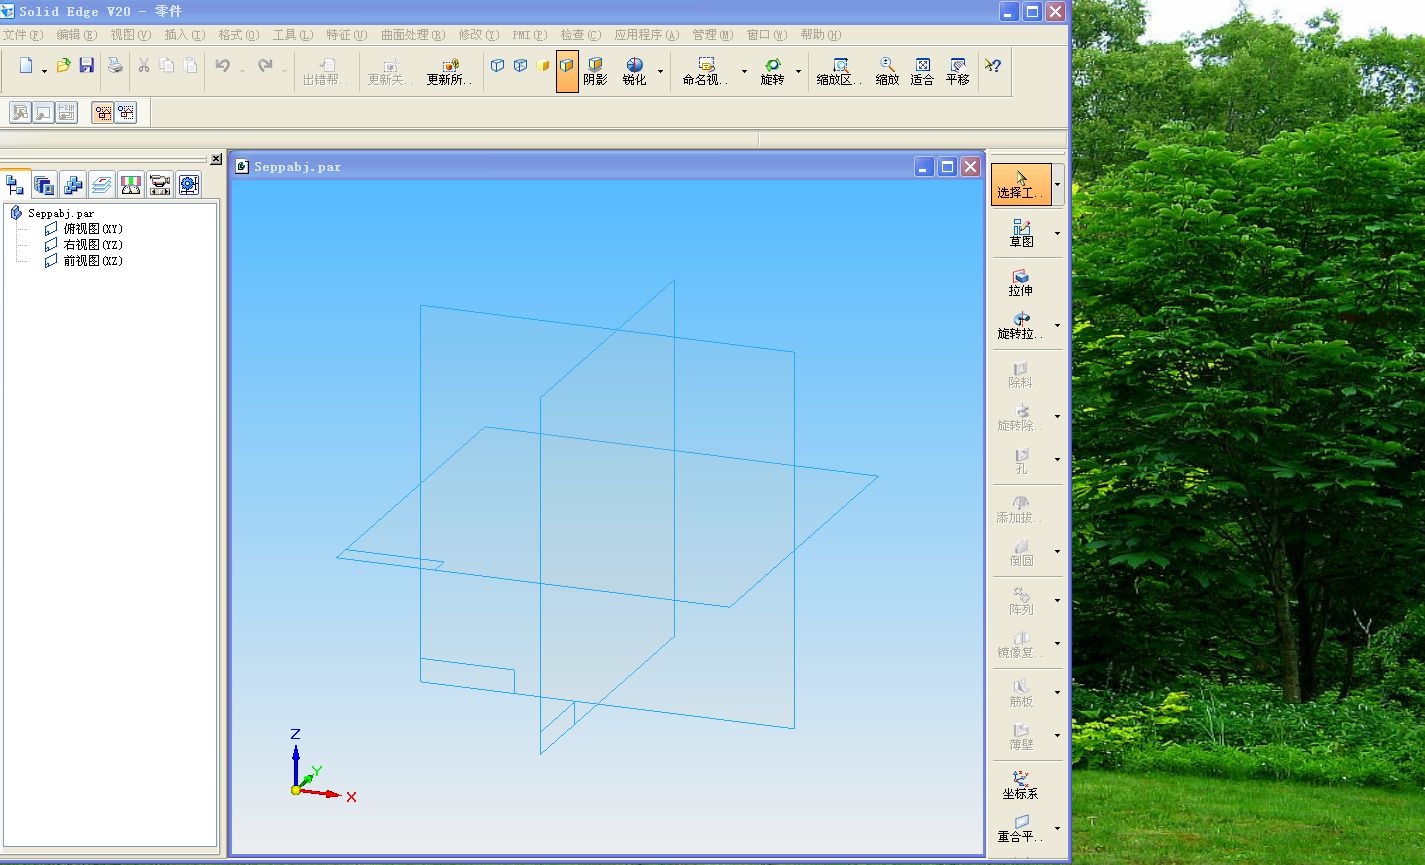Image resolution: width=1425 pixels, height=865 pixels.
Task: Click the 适合 (fit) view icon
Action: click(922, 72)
